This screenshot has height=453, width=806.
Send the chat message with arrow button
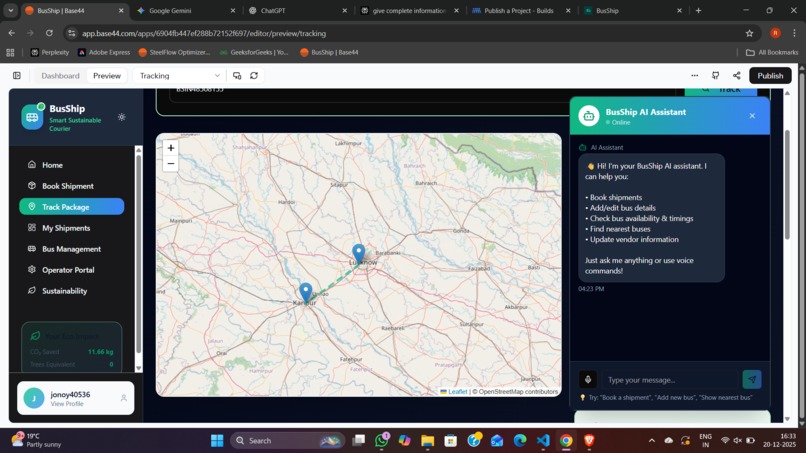pyautogui.click(x=752, y=379)
